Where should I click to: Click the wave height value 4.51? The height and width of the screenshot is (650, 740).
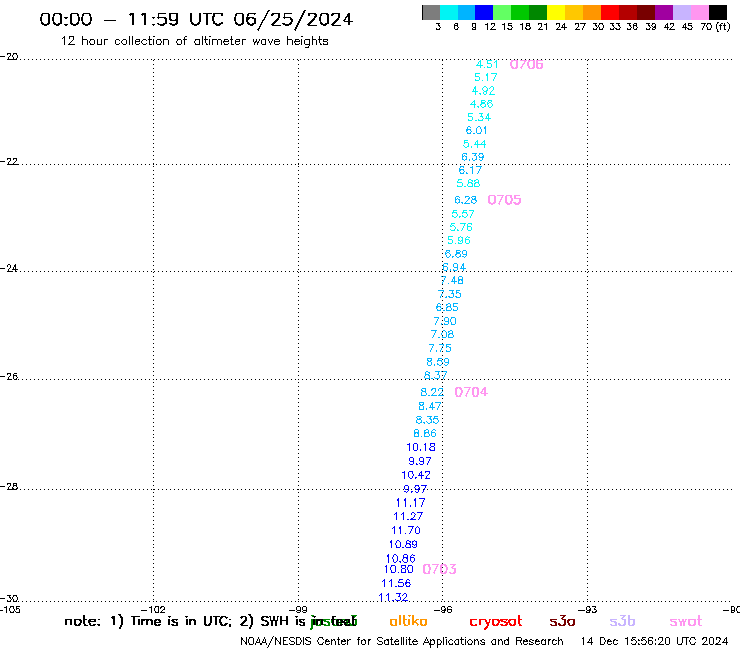[x=487, y=64]
